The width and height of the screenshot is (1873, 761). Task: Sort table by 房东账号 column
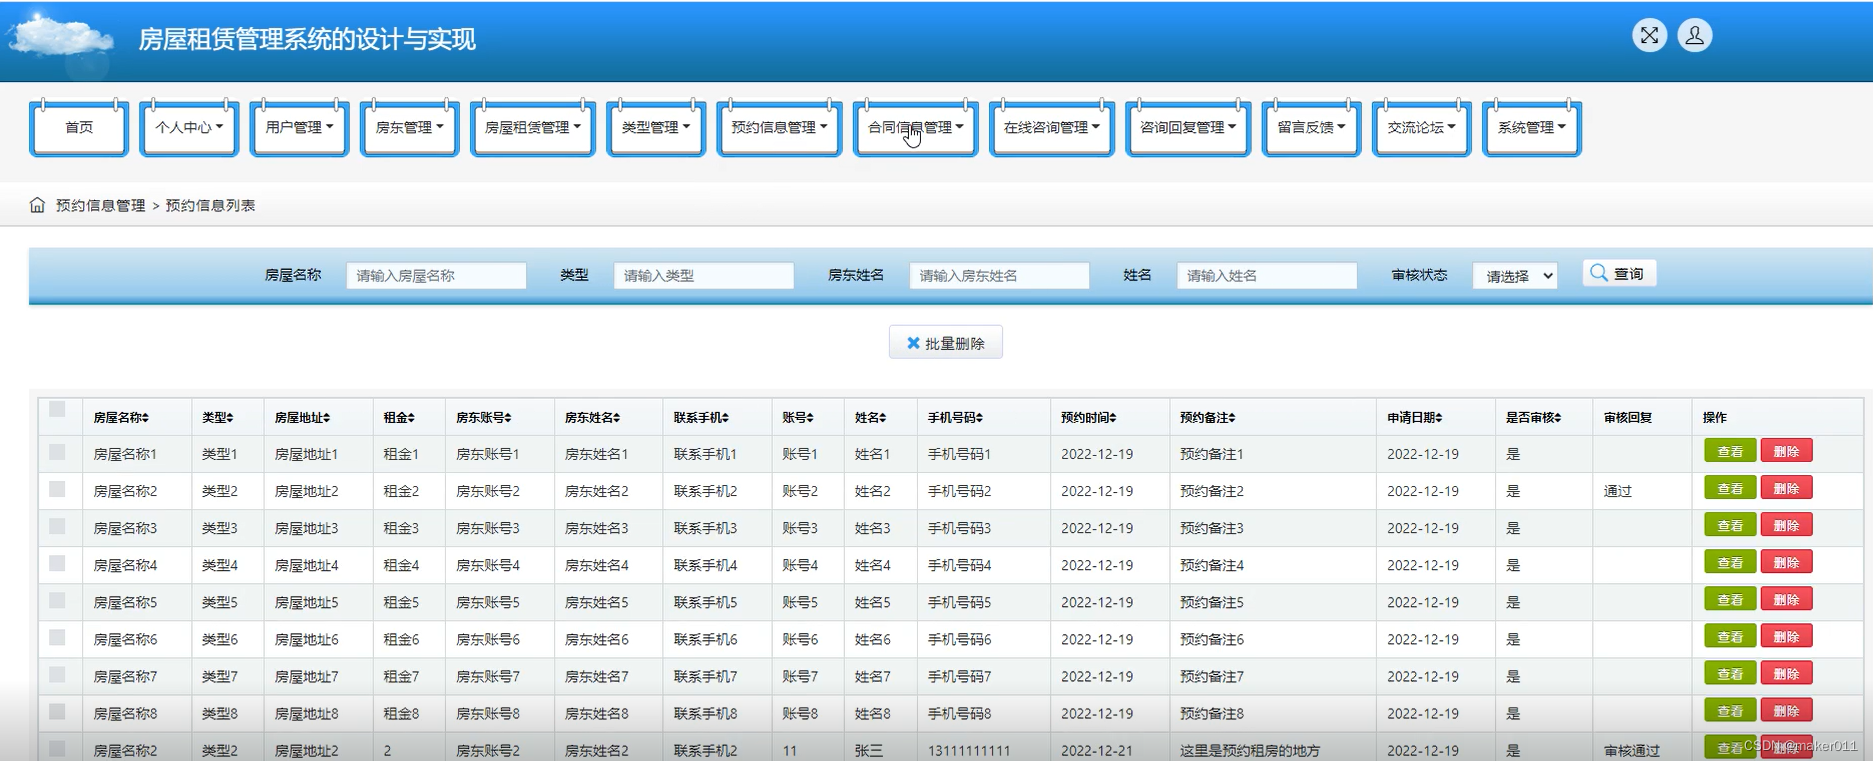(484, 418)
